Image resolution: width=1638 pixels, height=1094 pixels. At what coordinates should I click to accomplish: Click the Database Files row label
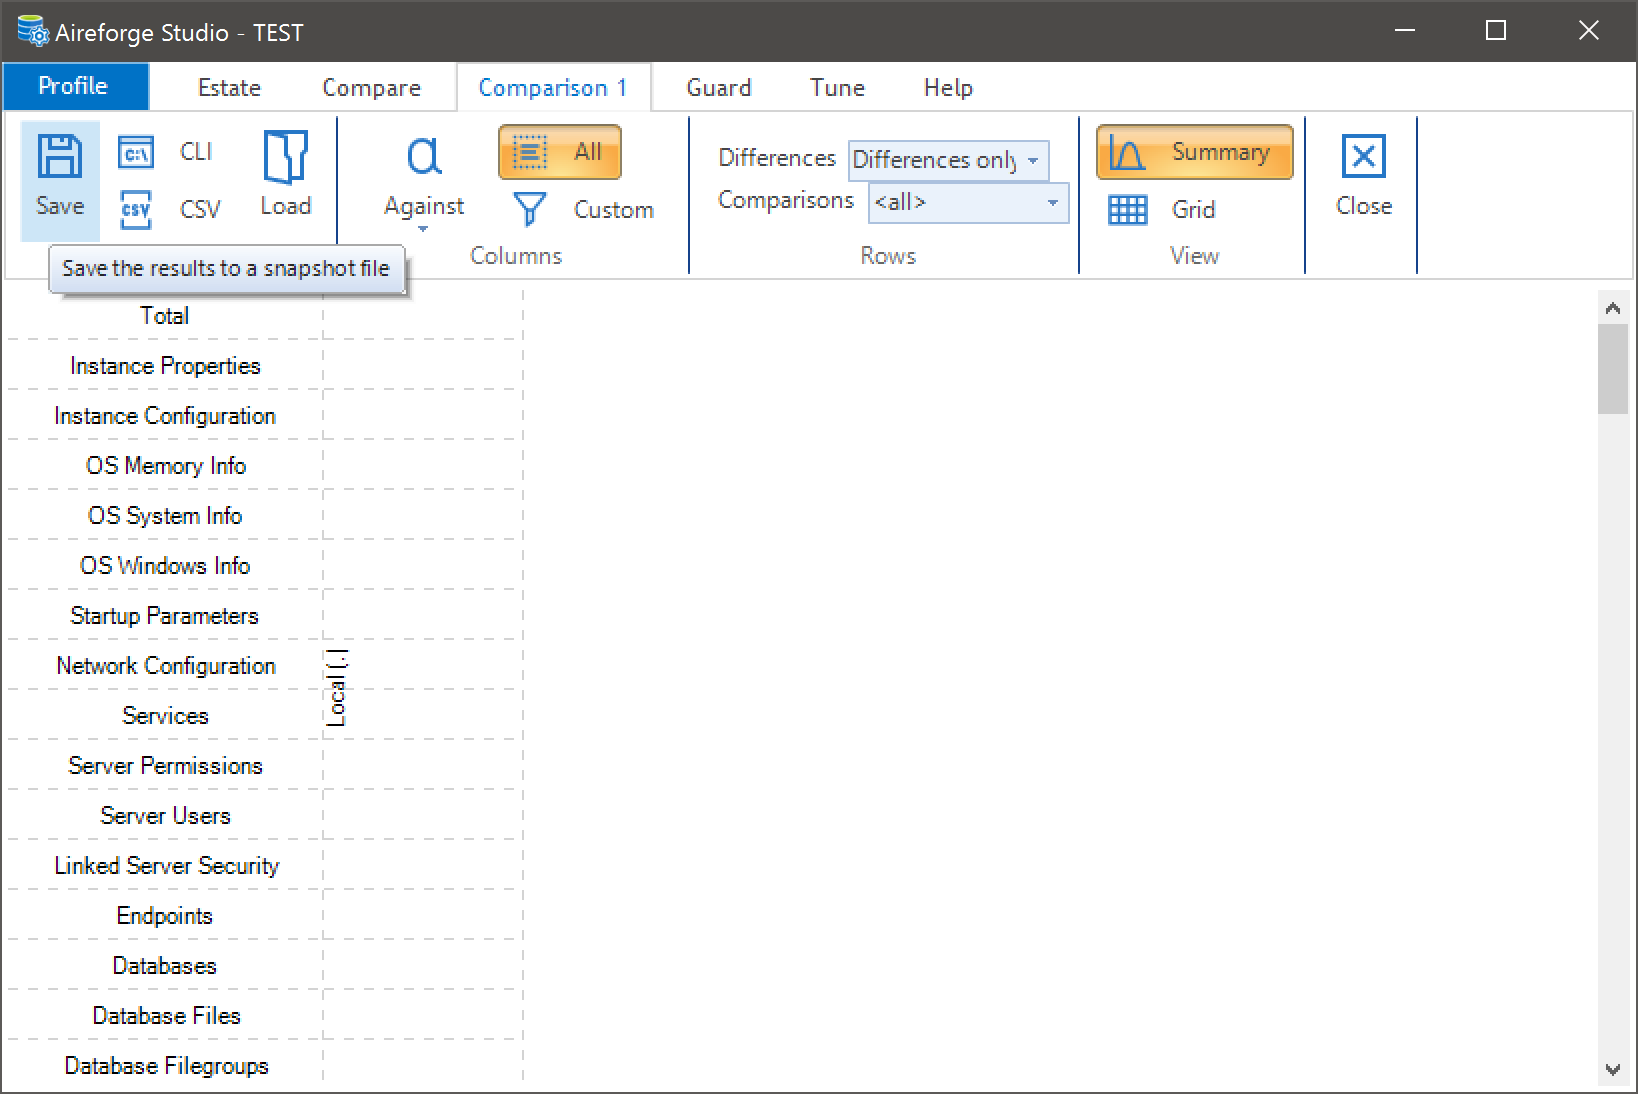[x=166, y=1016]
